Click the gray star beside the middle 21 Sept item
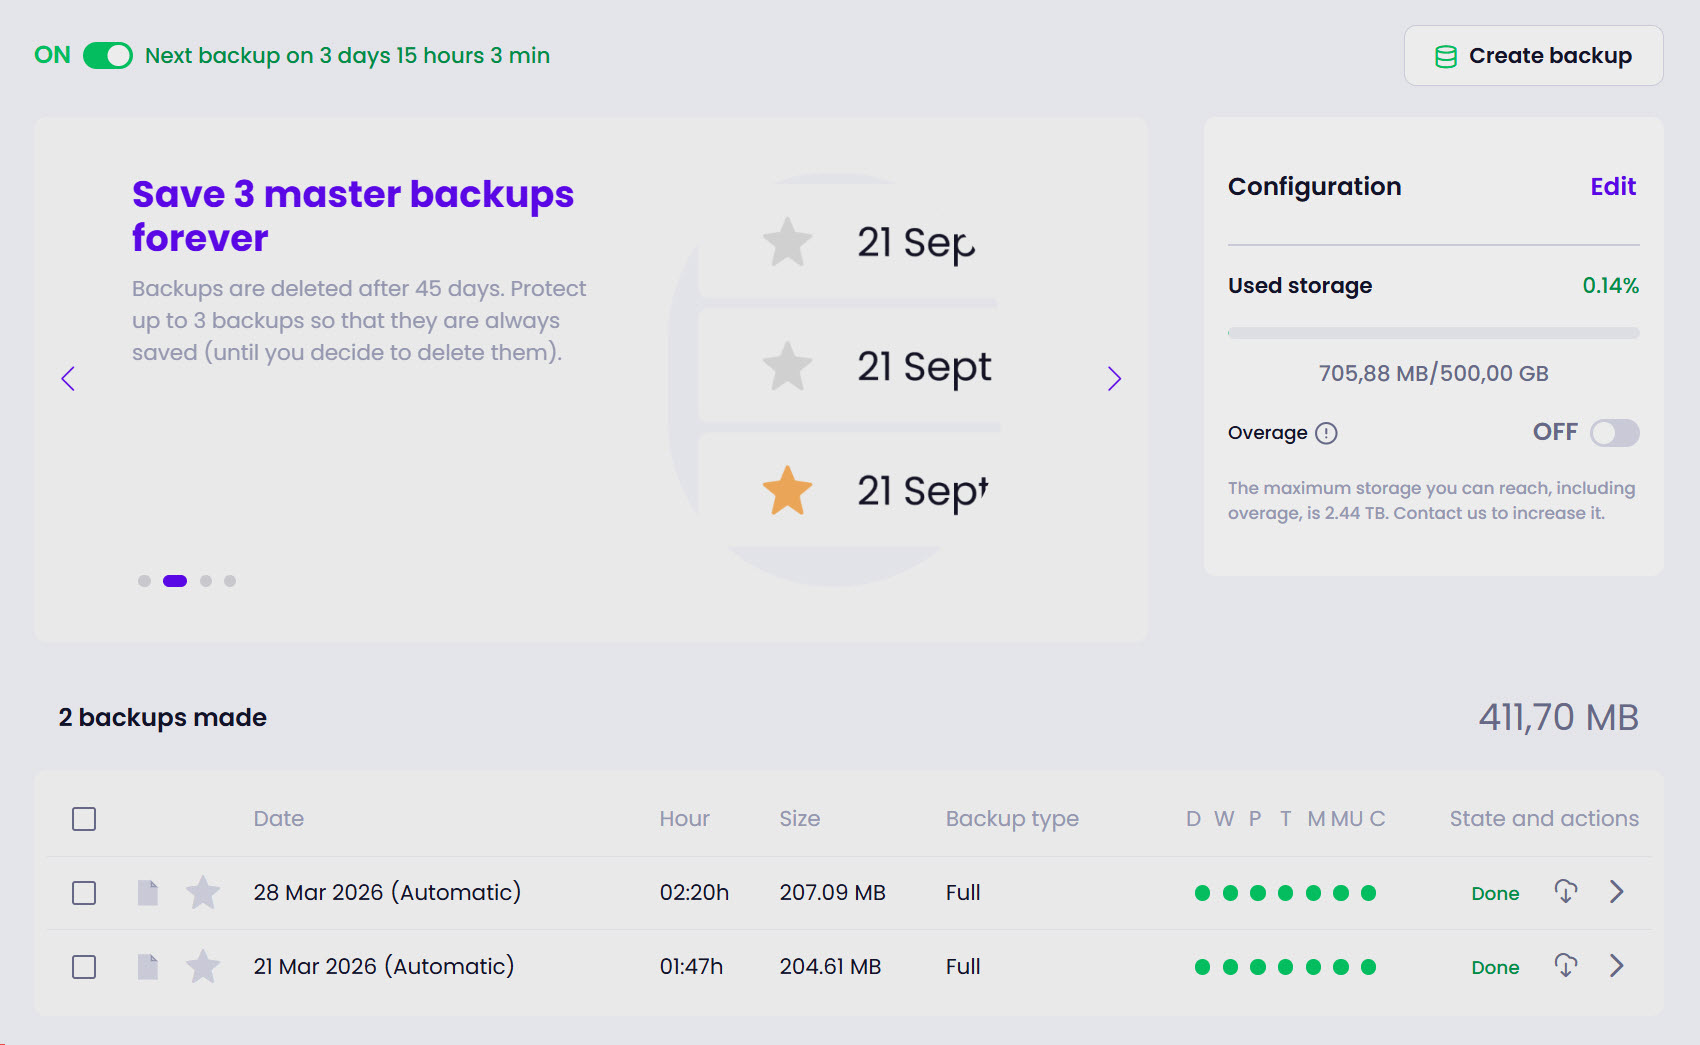This screenshot has width=1700, height=1045. click(x=787, y=367)
